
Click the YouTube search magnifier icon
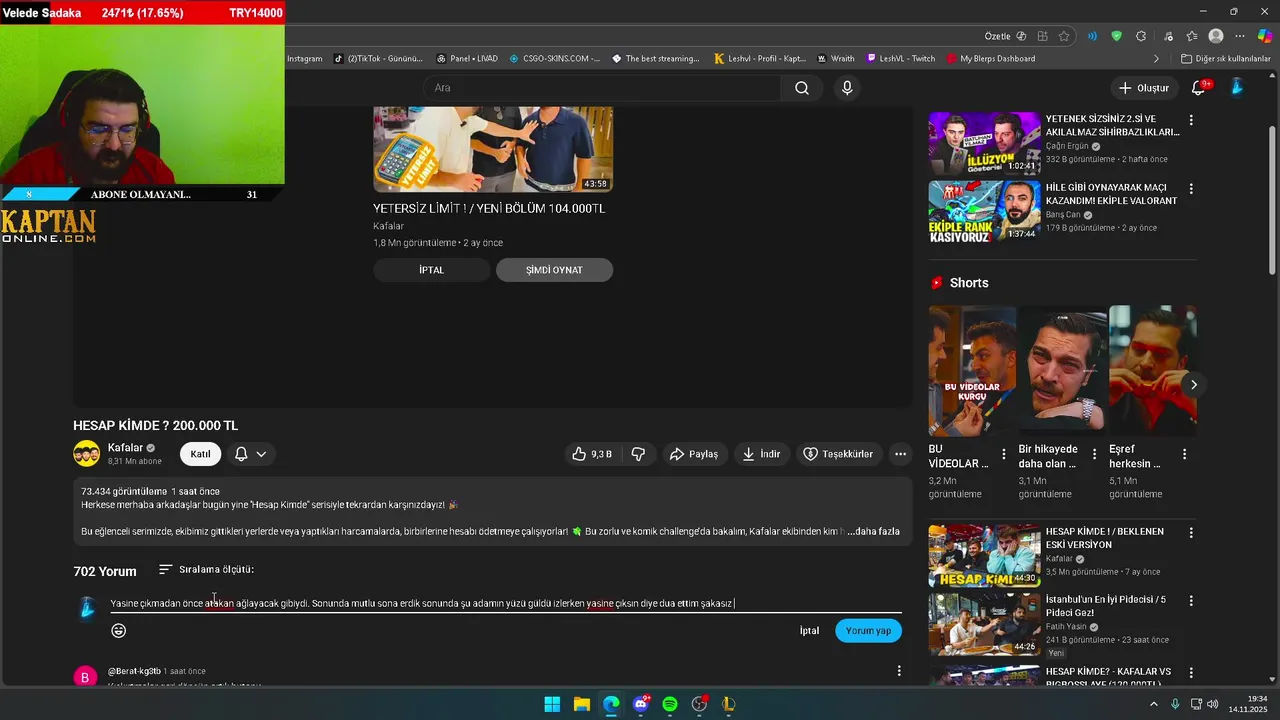[x=802, y=88]
